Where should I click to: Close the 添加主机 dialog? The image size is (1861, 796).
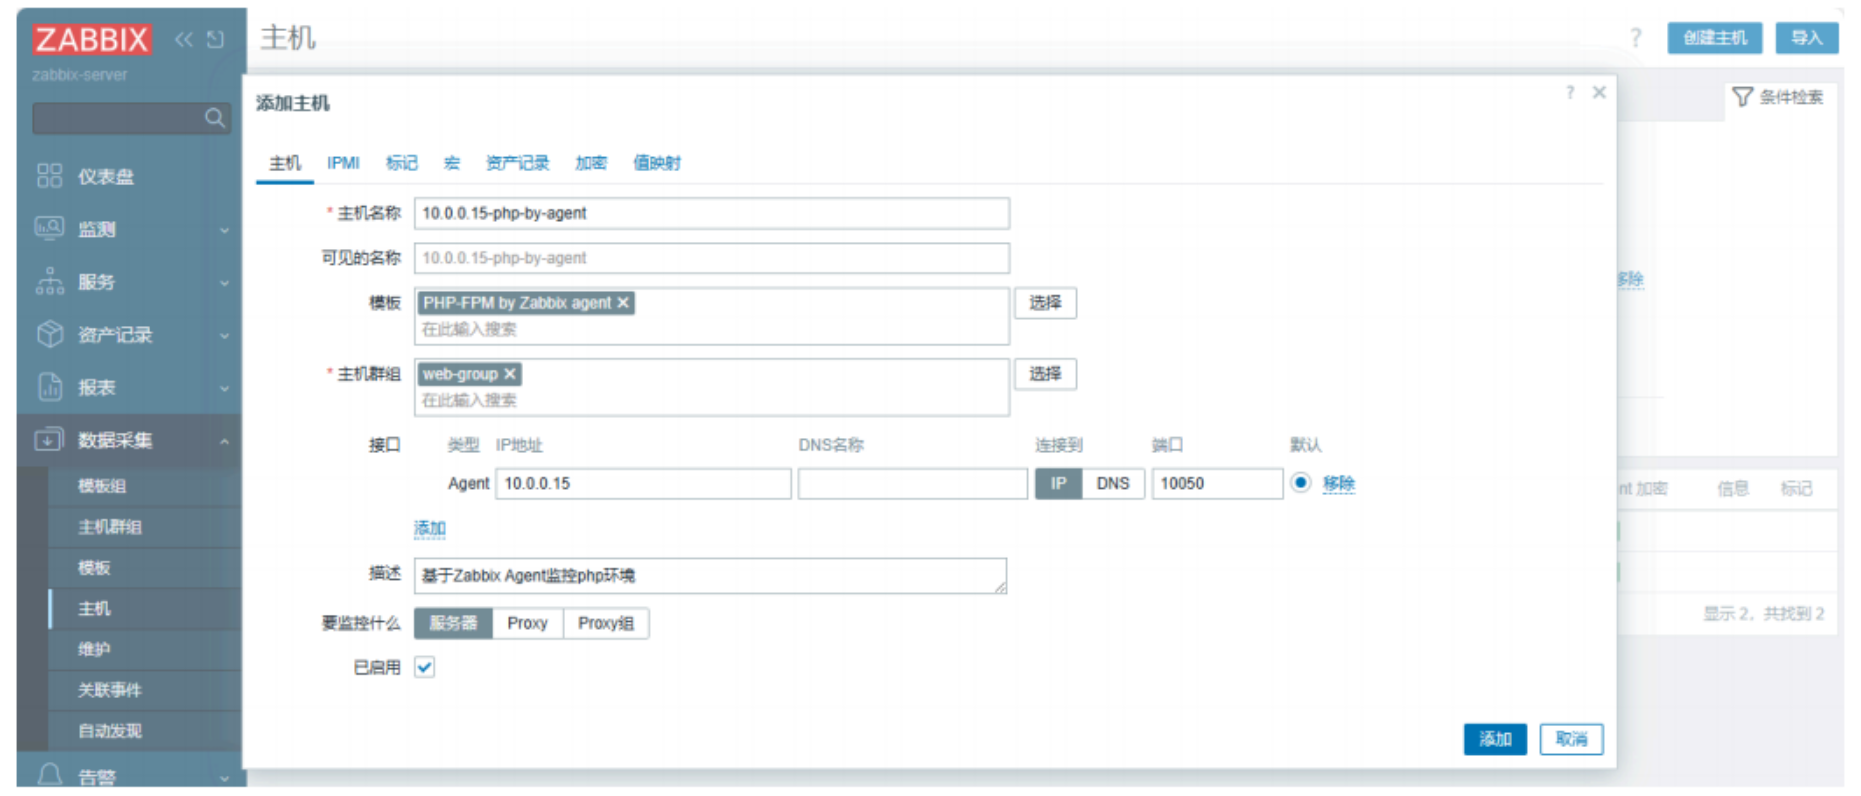click(x=1599, y=92)
